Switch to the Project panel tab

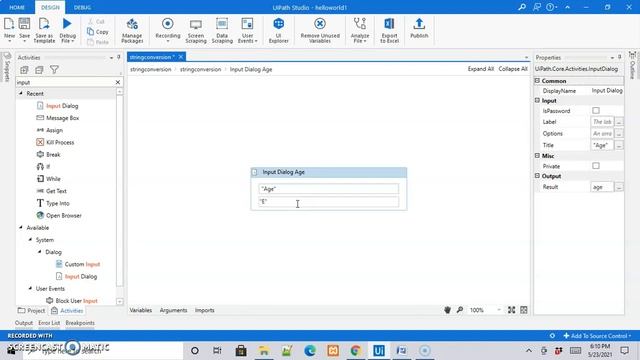(31, 311)
